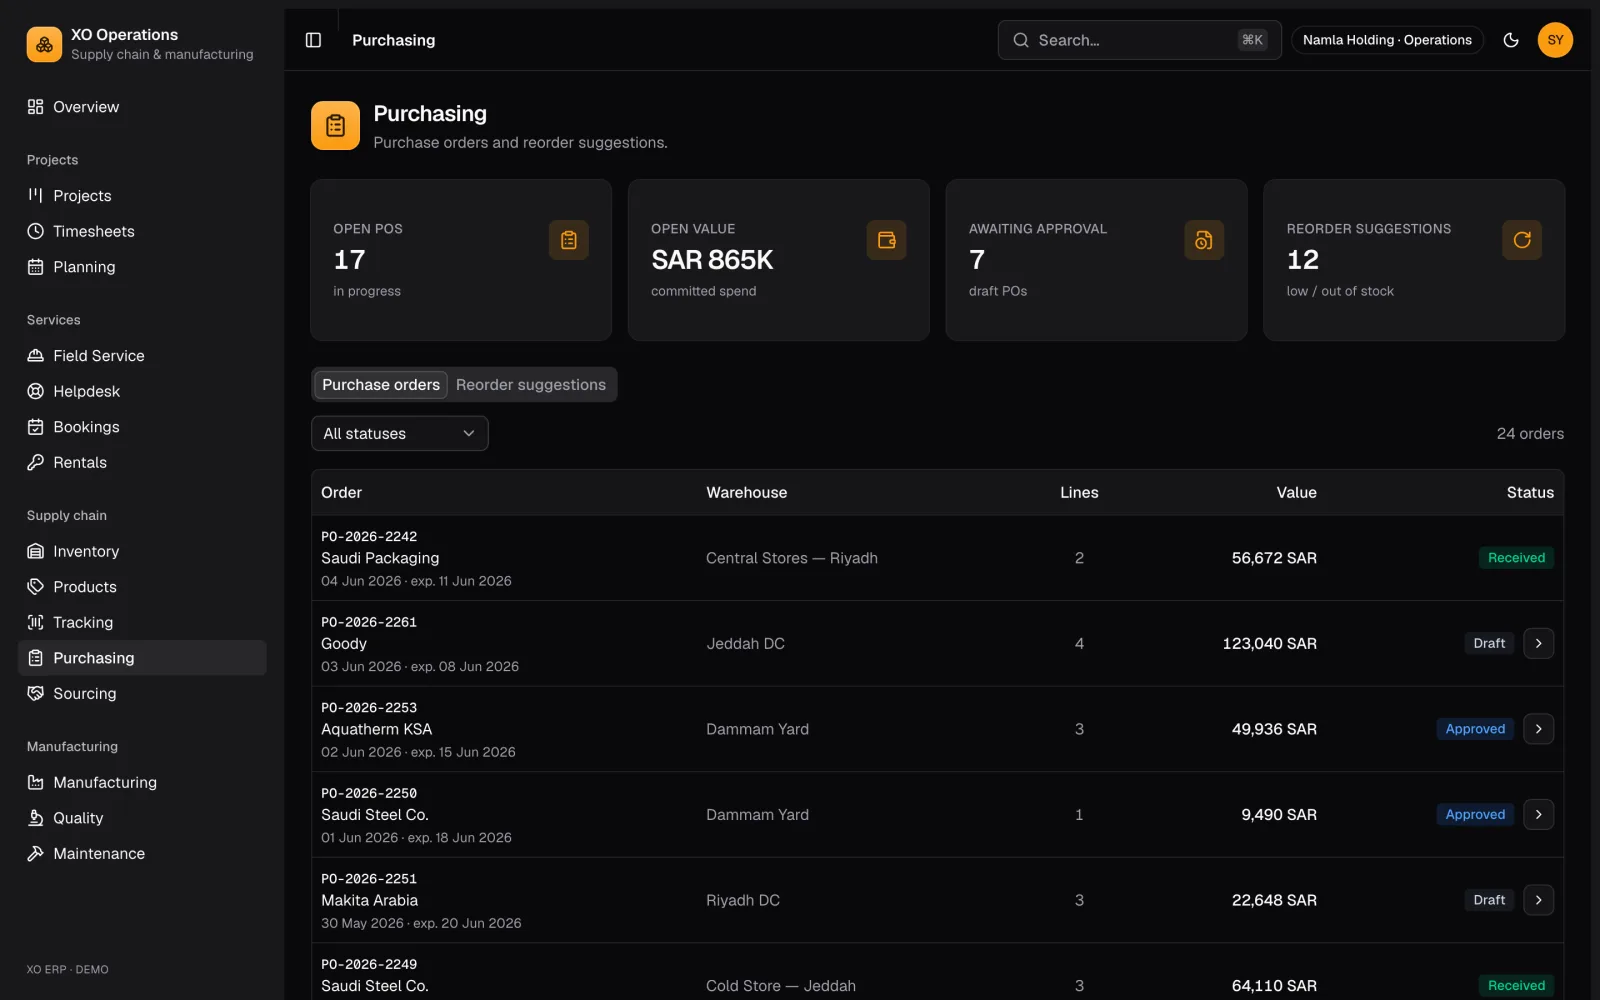Go to Products in the sidebar
This screenshot has height=1000, width=1600.
click(142, 587)
